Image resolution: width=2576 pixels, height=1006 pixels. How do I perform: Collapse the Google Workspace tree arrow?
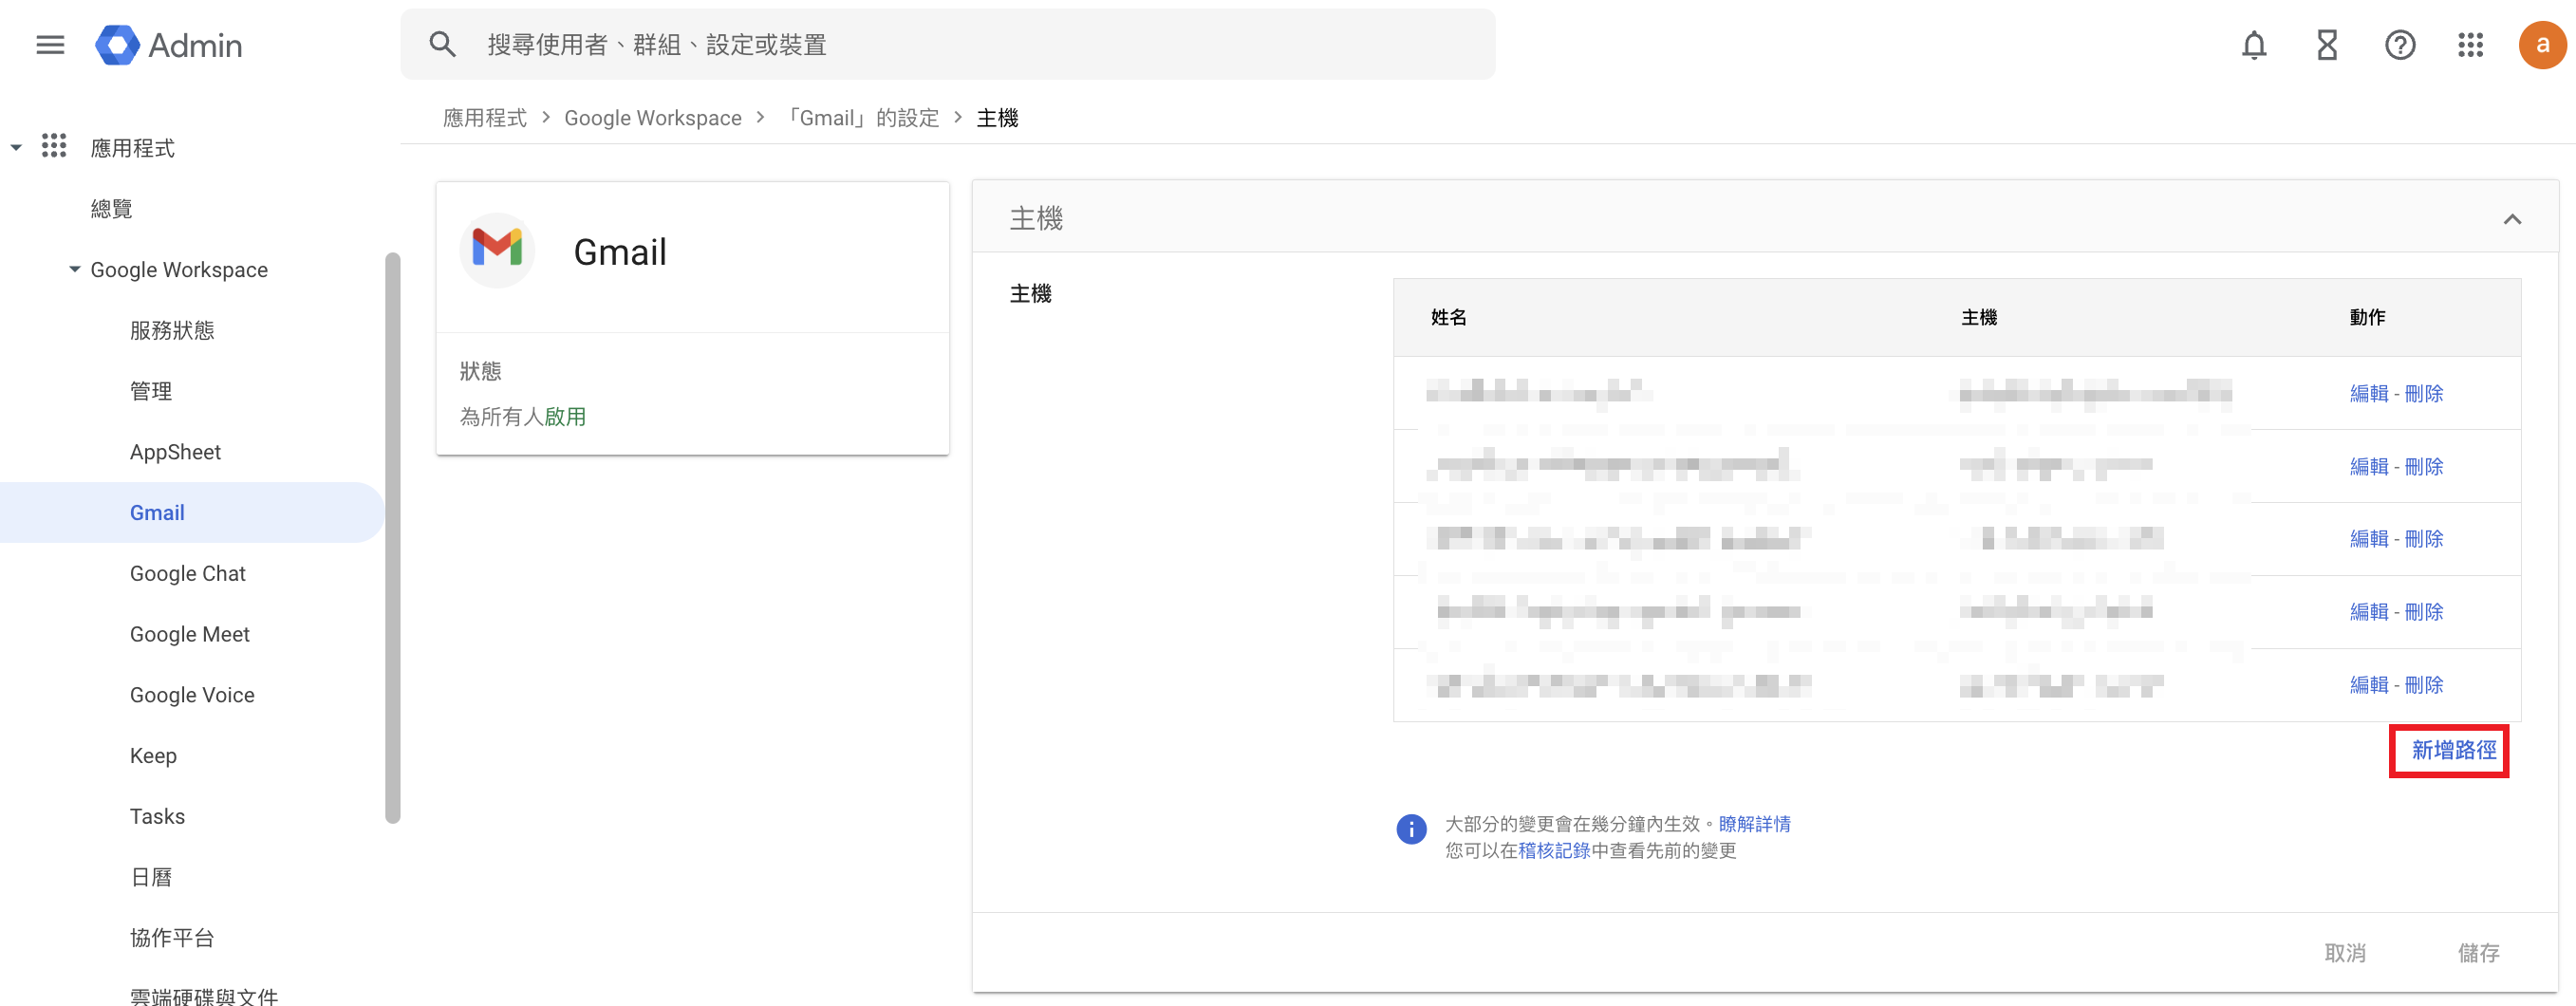click(75, 269)
